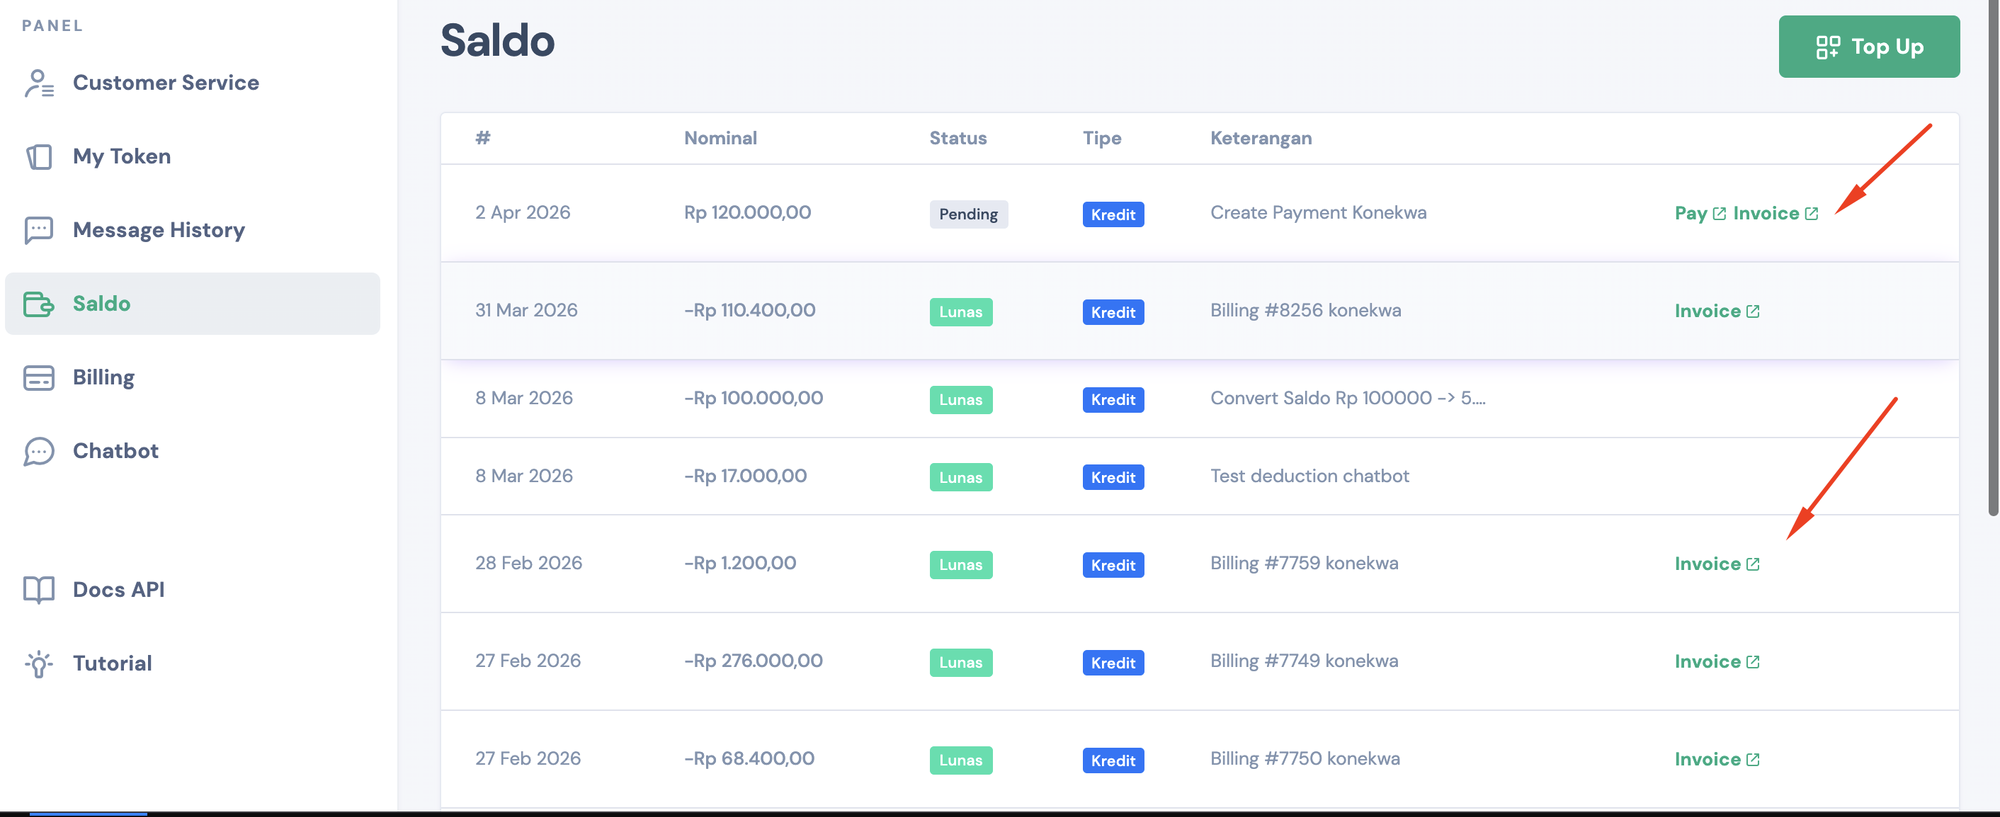Image resolution: width=2000 pixels, height=817 pixels.
Task: Click the vertical page scrollbar
Action: click(1993, 260)
